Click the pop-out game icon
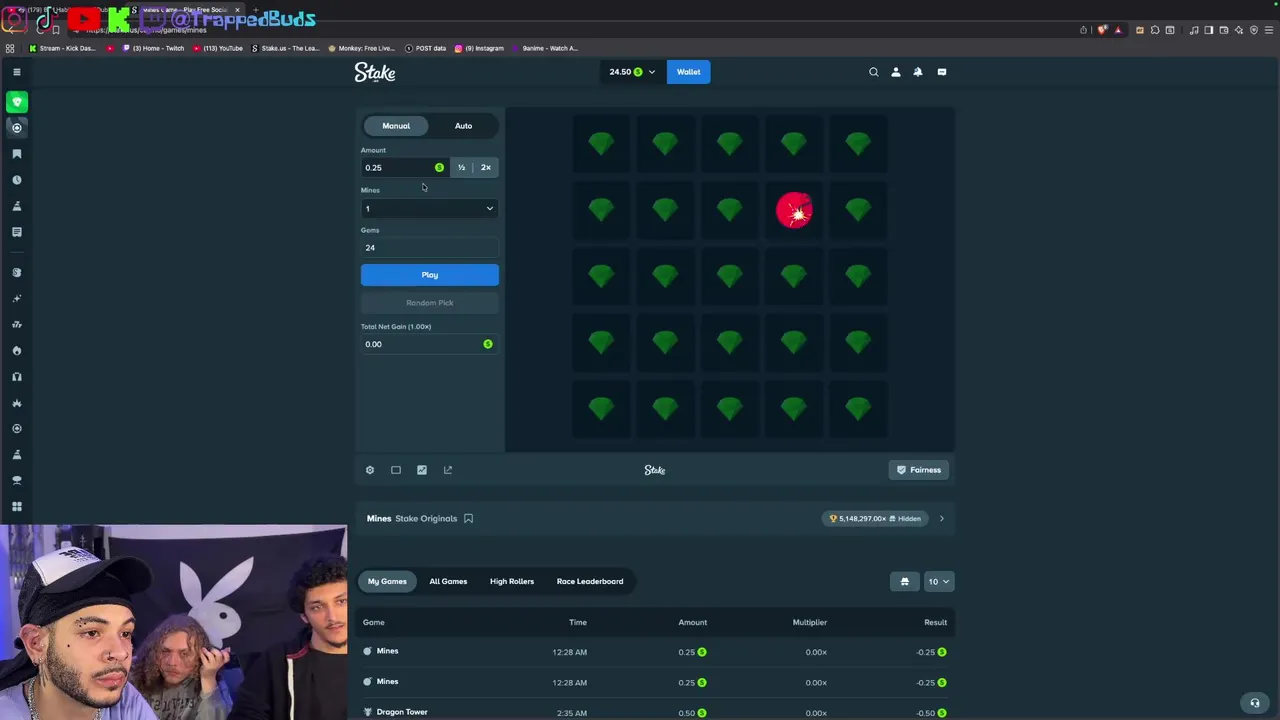 tap(448, 470)
